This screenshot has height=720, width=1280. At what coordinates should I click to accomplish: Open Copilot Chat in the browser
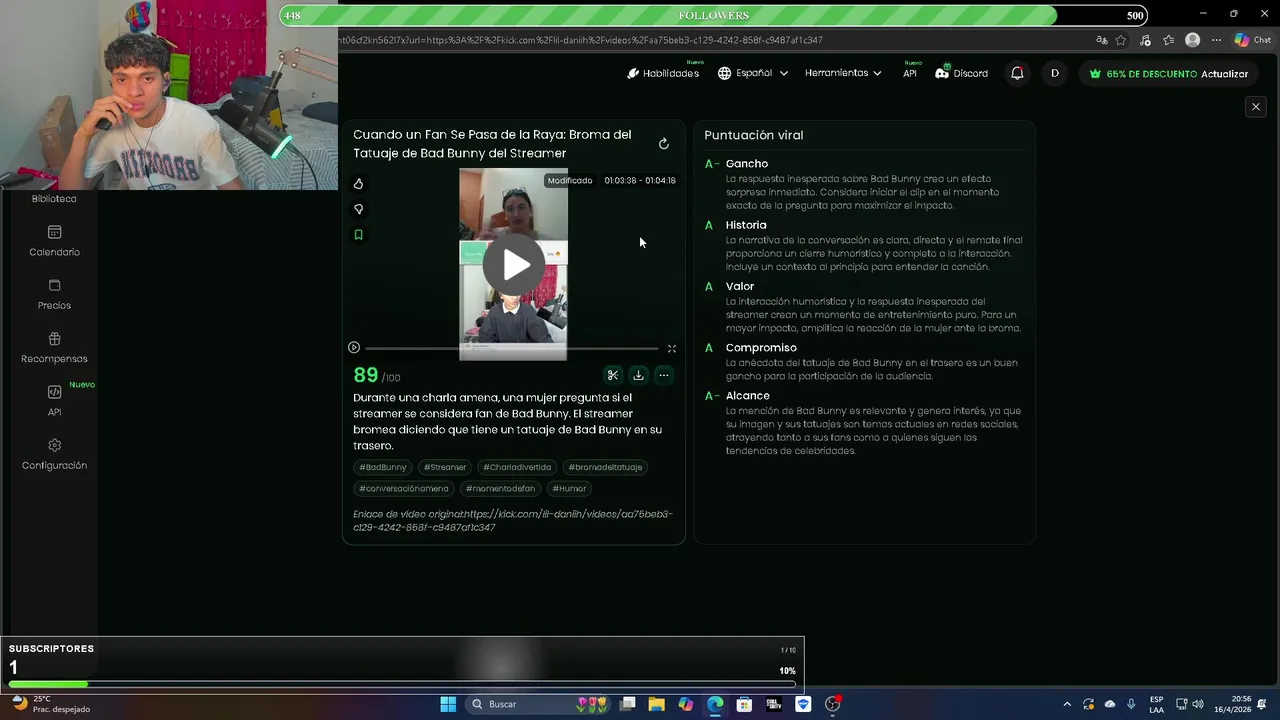coord(1252,40)
